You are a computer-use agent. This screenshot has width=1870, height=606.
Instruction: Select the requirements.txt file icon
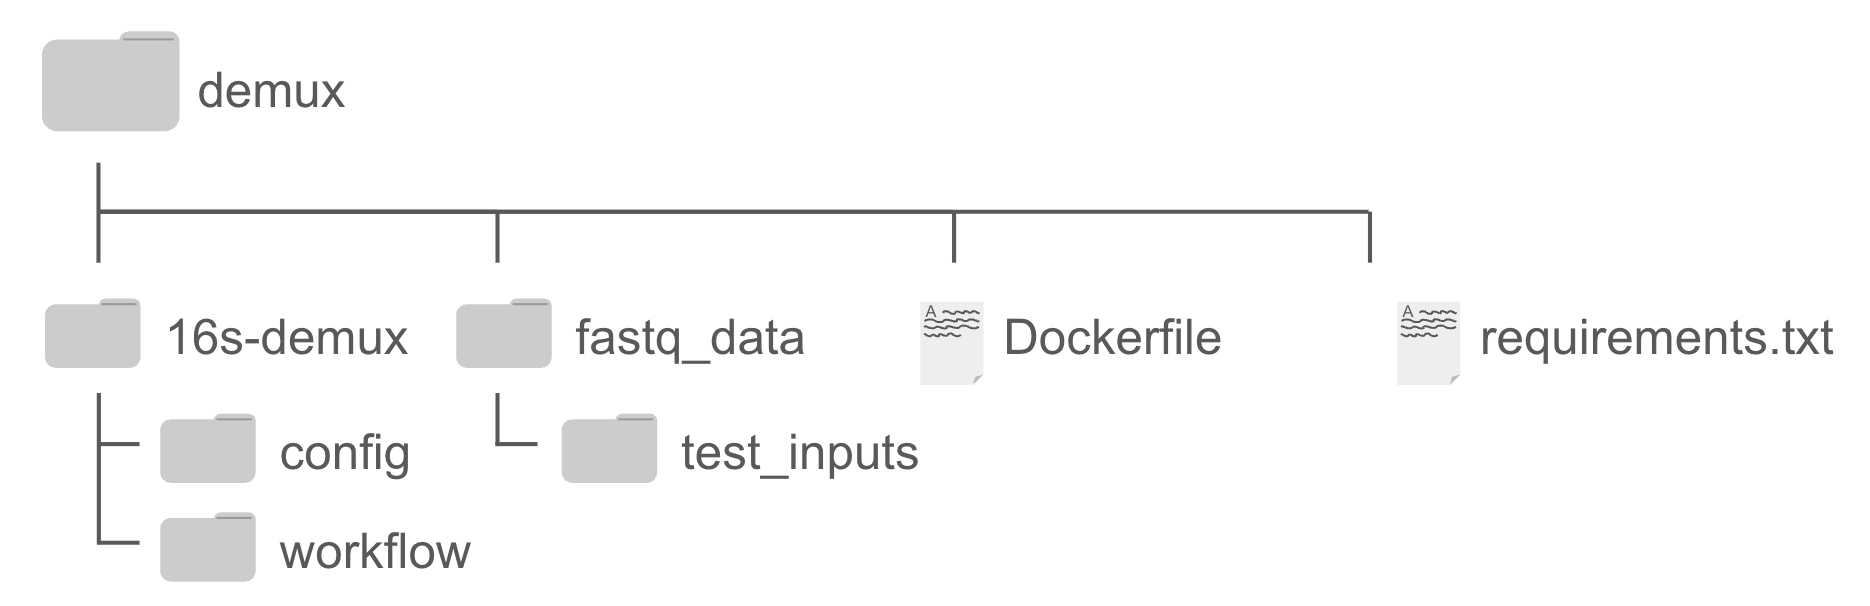1428,343
